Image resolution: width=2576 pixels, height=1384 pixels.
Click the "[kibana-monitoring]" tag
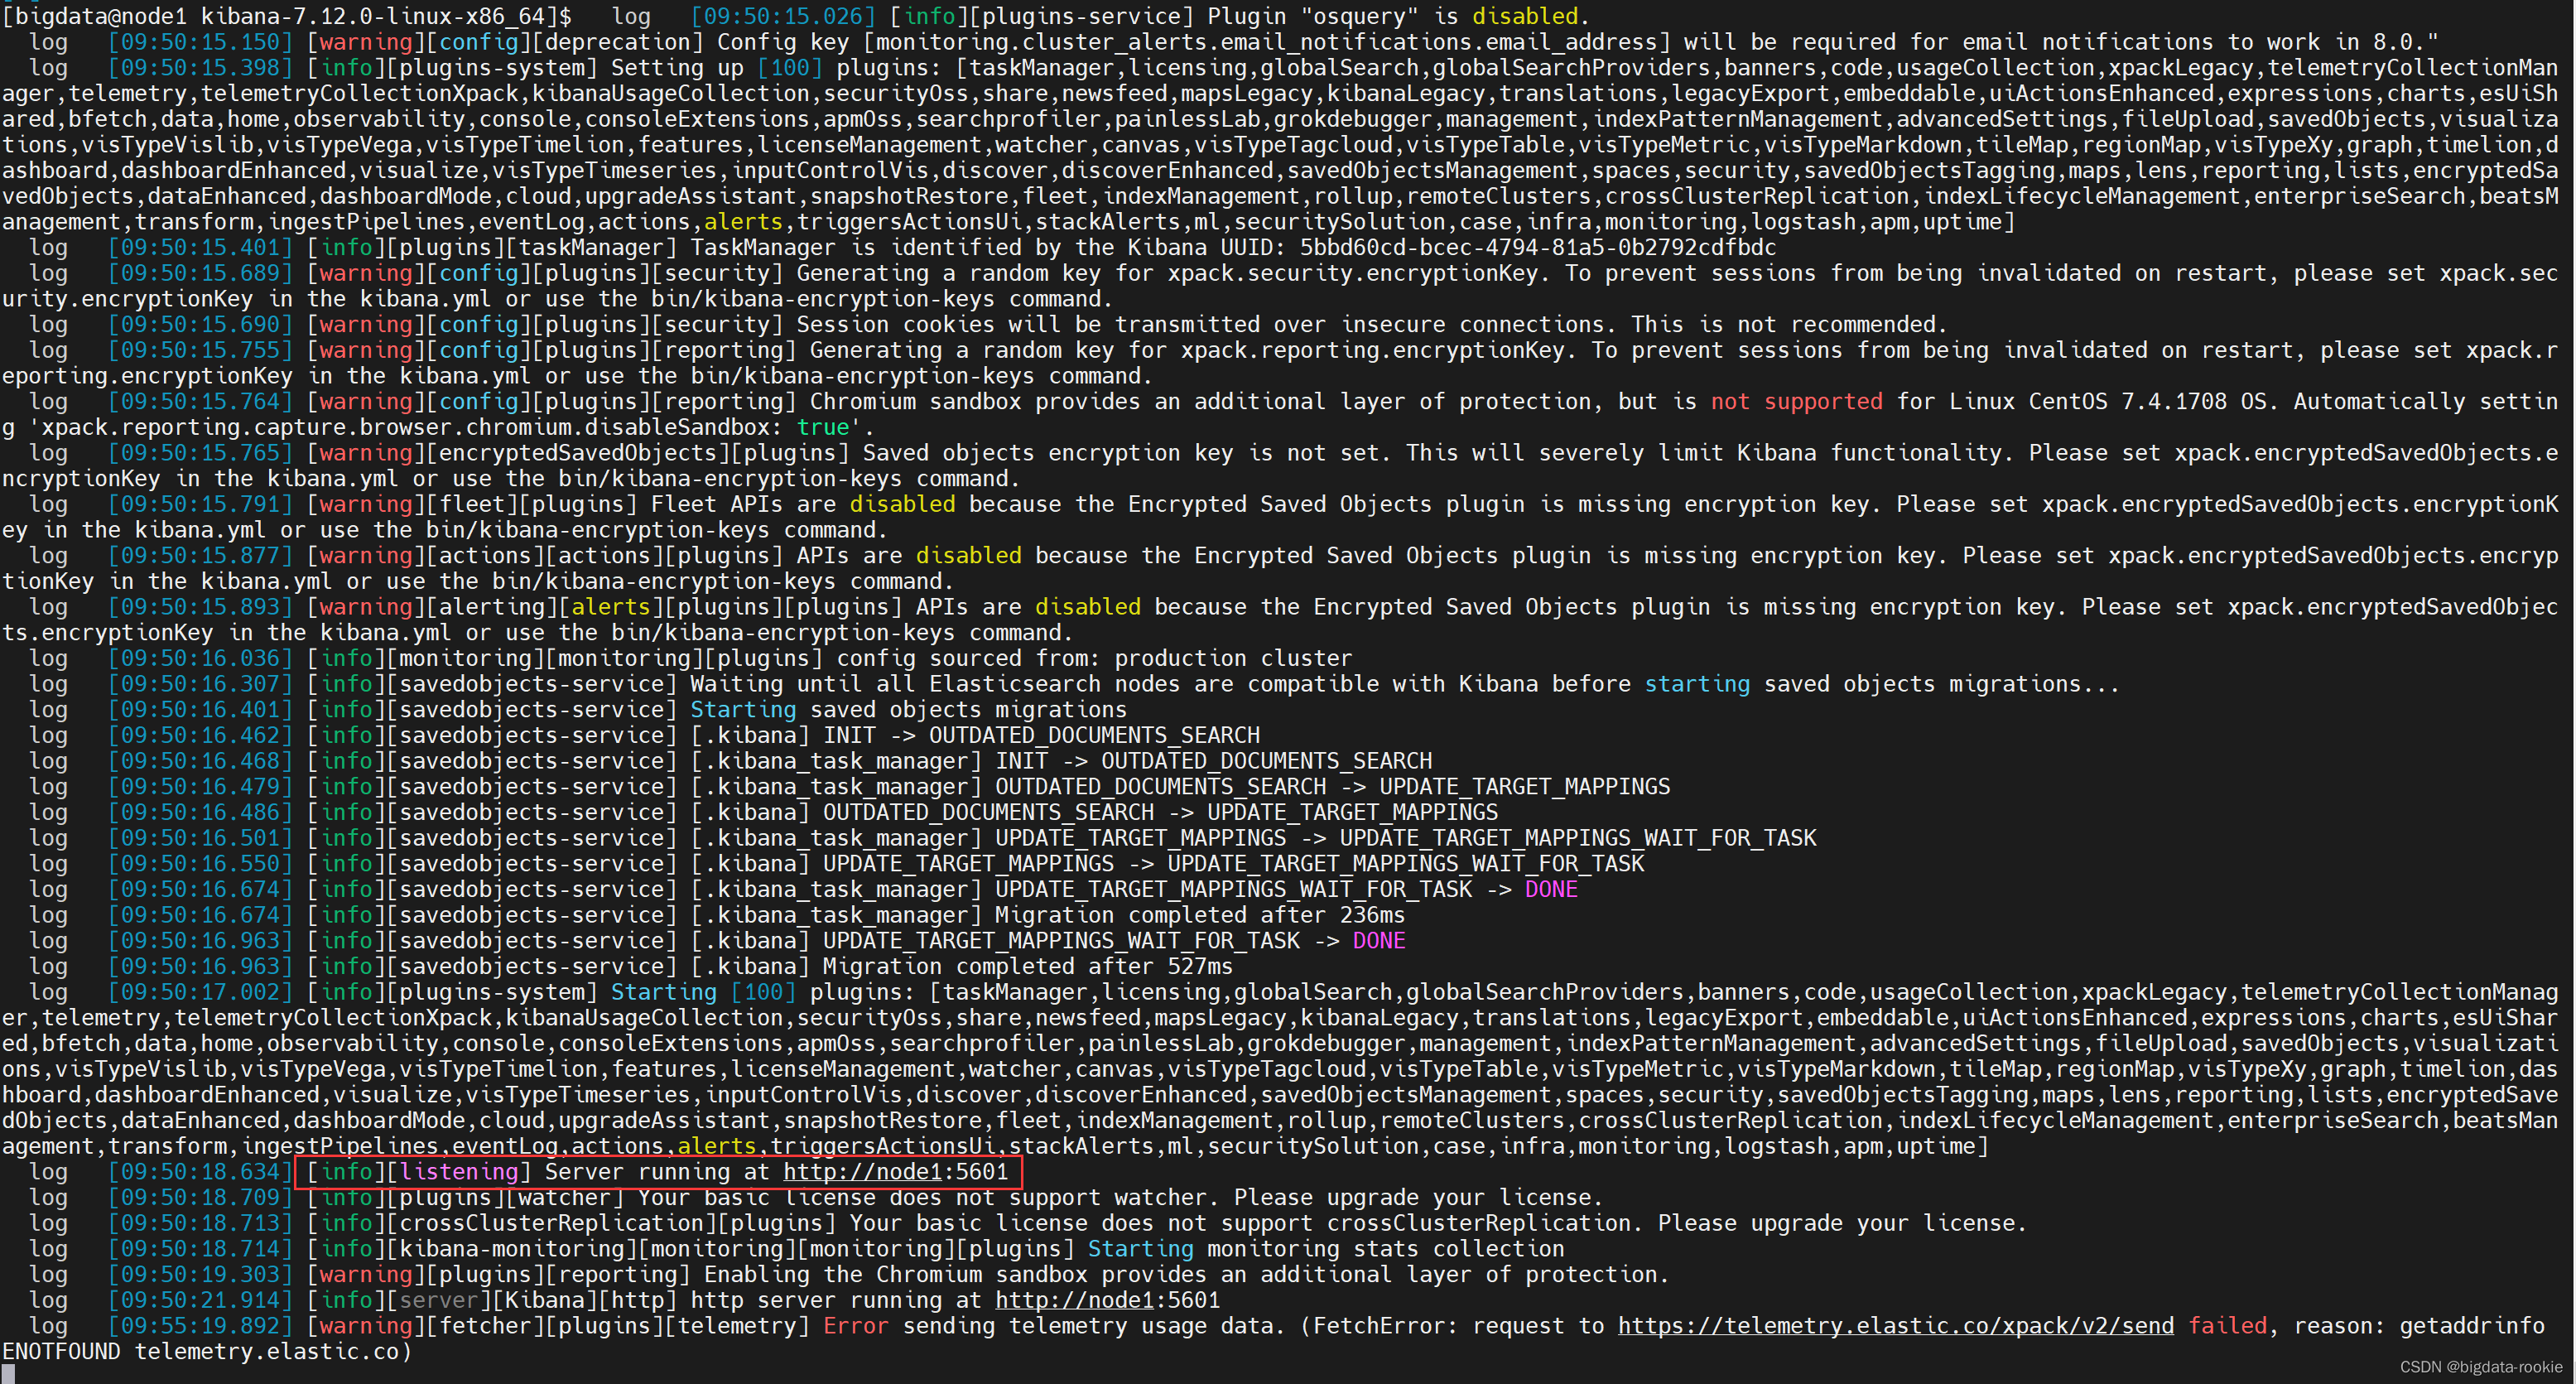pyautogui.click(x=511, y=1248)
